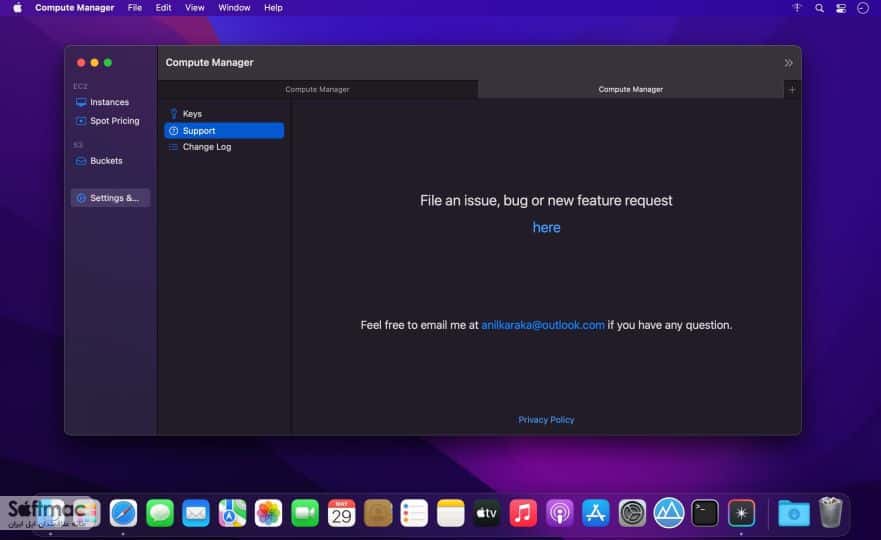Open Terminal from the Dock
Viewport: 881px width, 540px height.
point(705,513)
